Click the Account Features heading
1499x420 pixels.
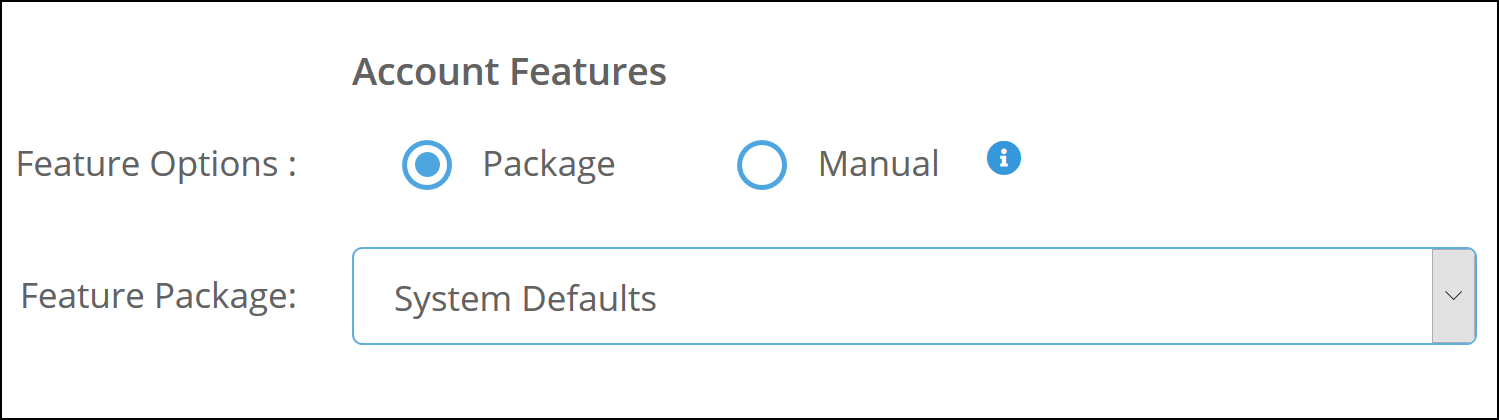click(x=509, y=73)
